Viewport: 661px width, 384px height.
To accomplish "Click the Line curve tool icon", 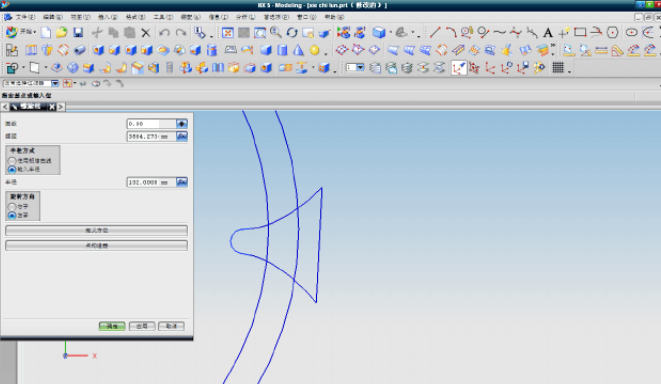I will point(435,32).
